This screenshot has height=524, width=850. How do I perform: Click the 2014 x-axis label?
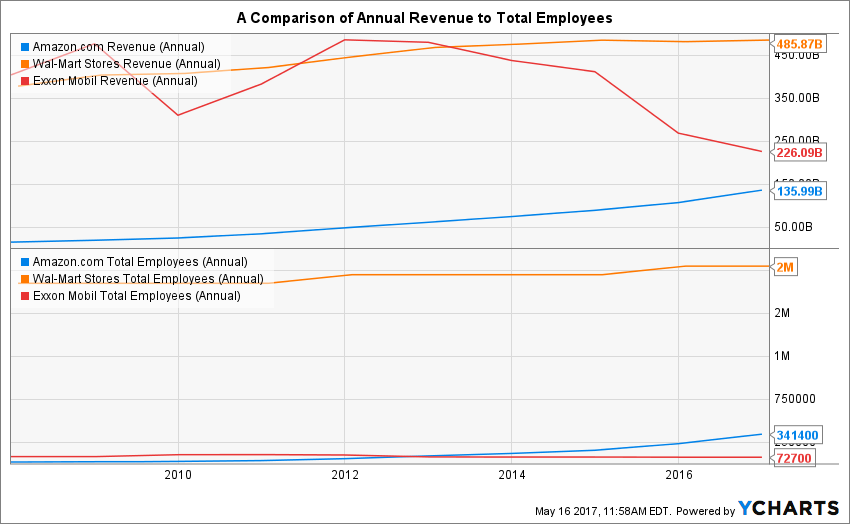point(512,475)
